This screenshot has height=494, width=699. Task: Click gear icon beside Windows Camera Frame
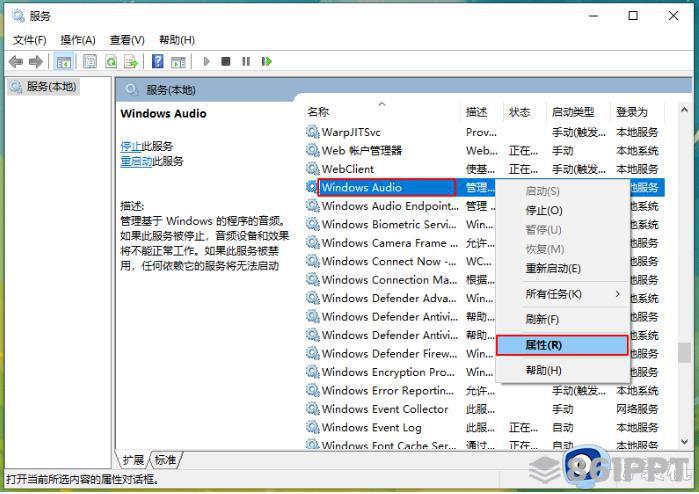click(312, 243)
